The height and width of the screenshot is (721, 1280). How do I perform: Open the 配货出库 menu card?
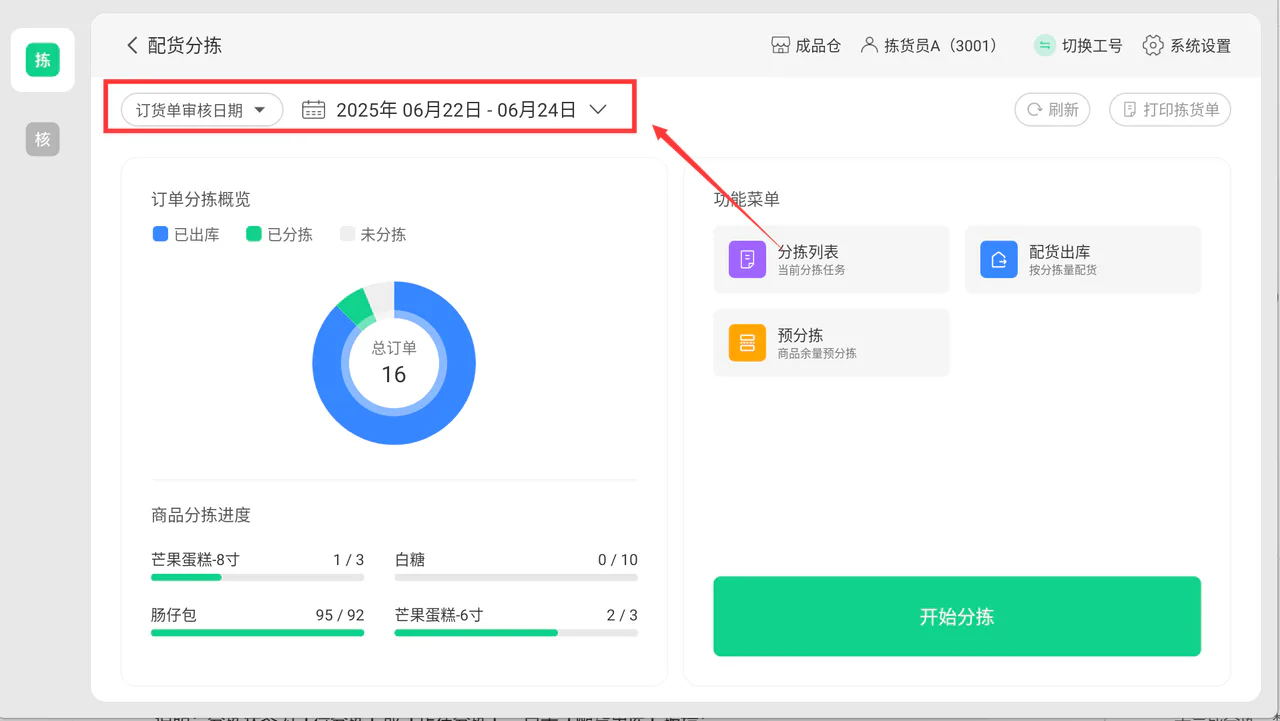tap(1083, 260)
